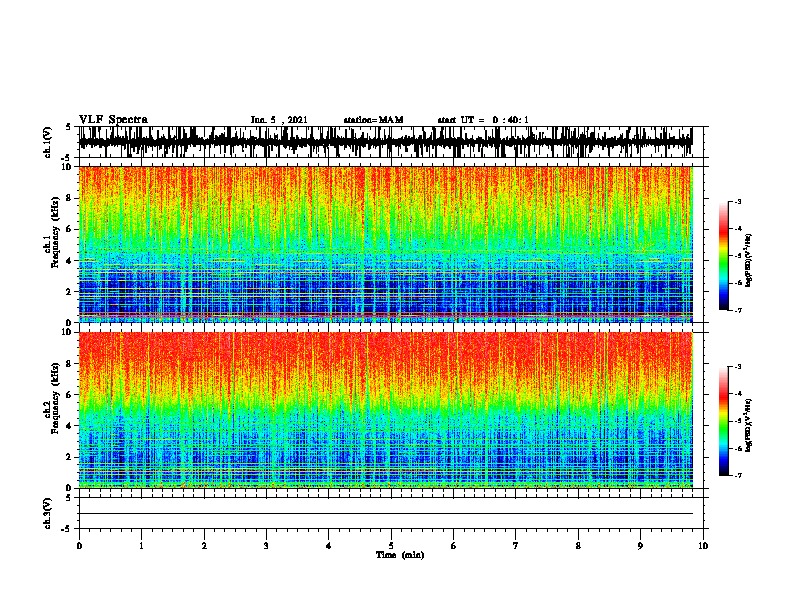Click the ch.1 frequency axis "8" tick label
Image resolution: width=792 pixels, height=612 pixels.
69,198
